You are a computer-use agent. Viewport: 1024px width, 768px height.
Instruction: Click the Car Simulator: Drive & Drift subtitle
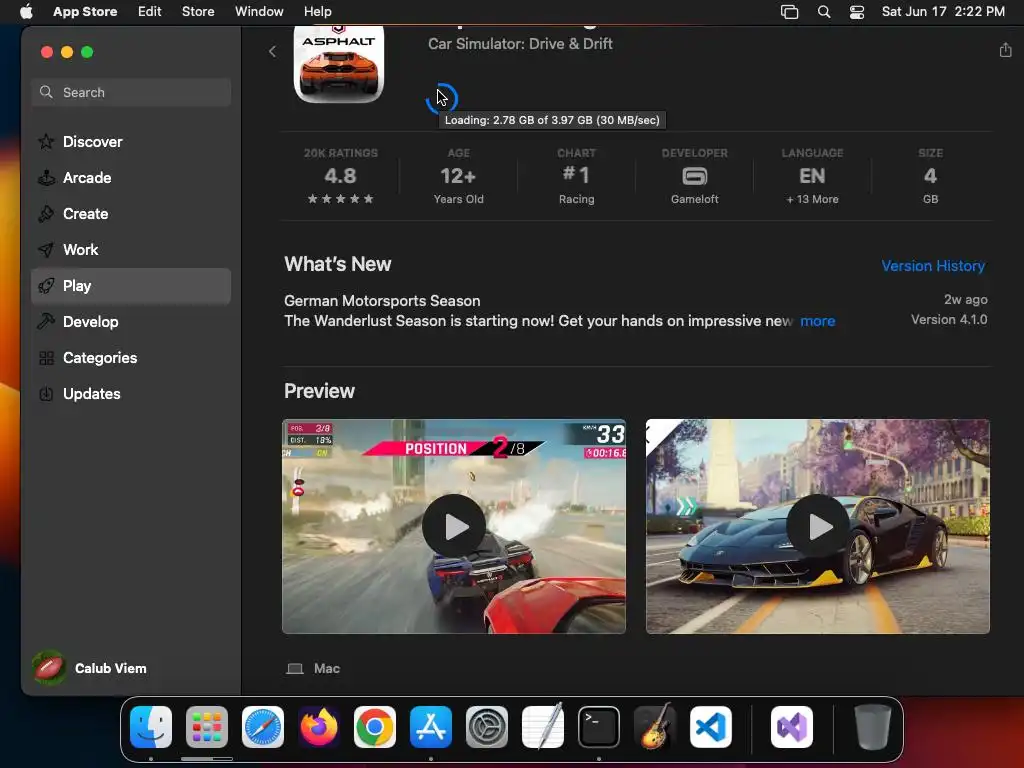tap(520, 44)
